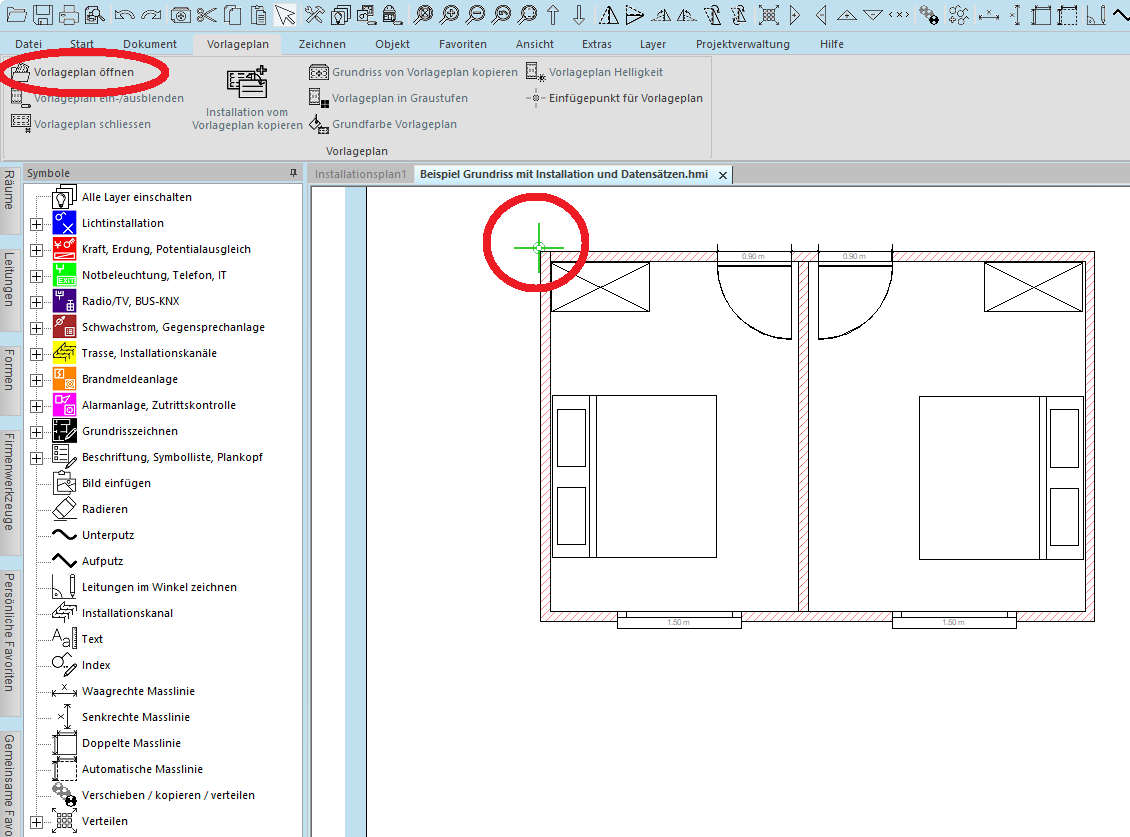
Task: Pin the Symbole panel with pushpin
Action: point(293,173)
